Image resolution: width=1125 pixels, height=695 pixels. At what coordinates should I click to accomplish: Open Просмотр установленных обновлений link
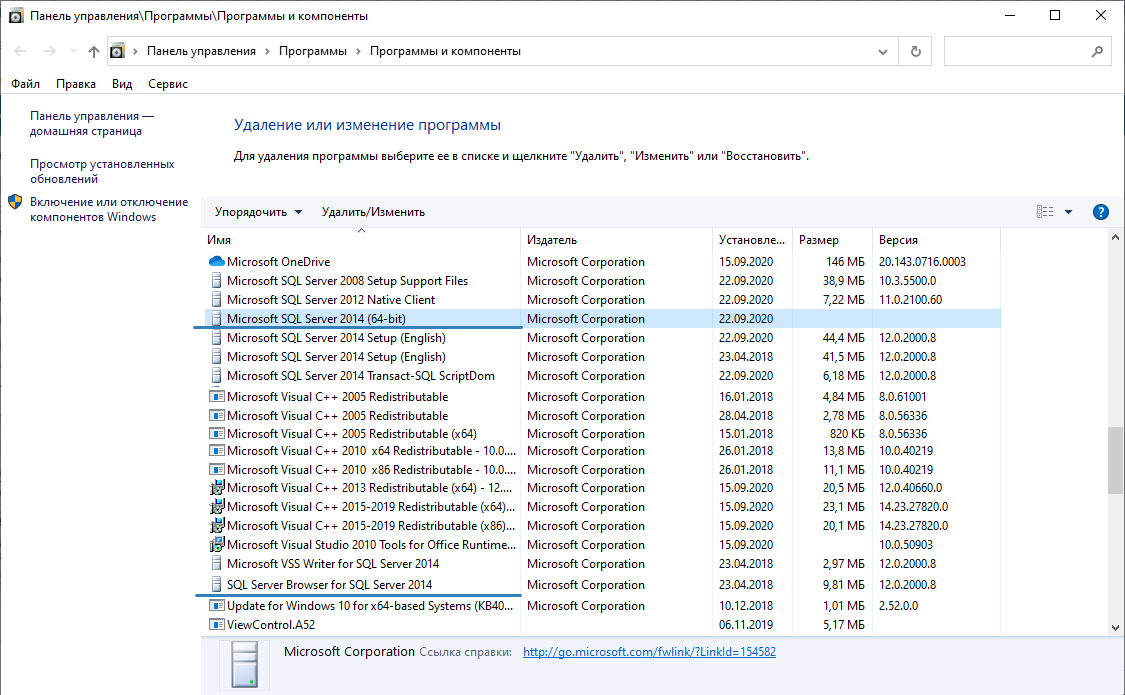click(102, 171)
